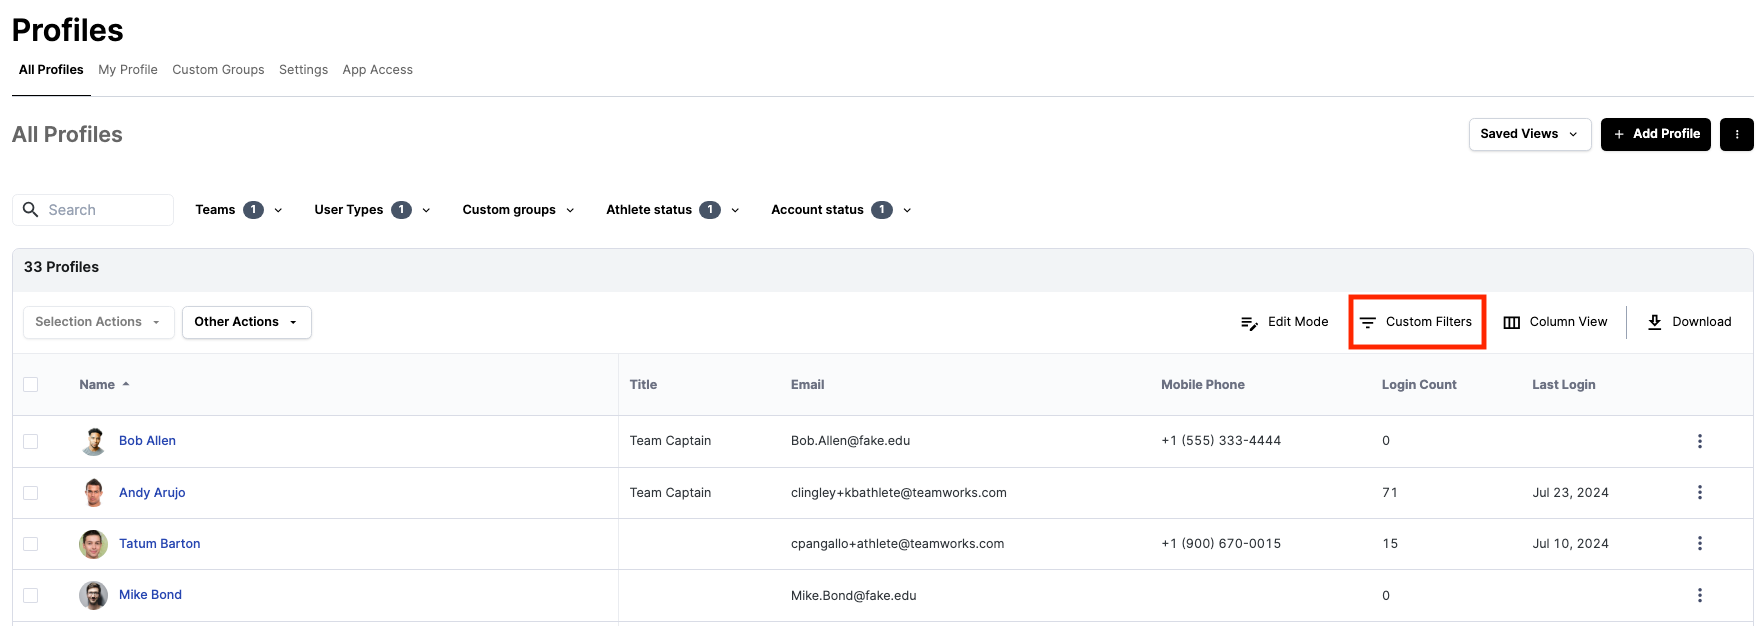Screen dimensions: 1763x626
Task: Click Andy Arujo's avatar picture
Action: tap(94, 493)
